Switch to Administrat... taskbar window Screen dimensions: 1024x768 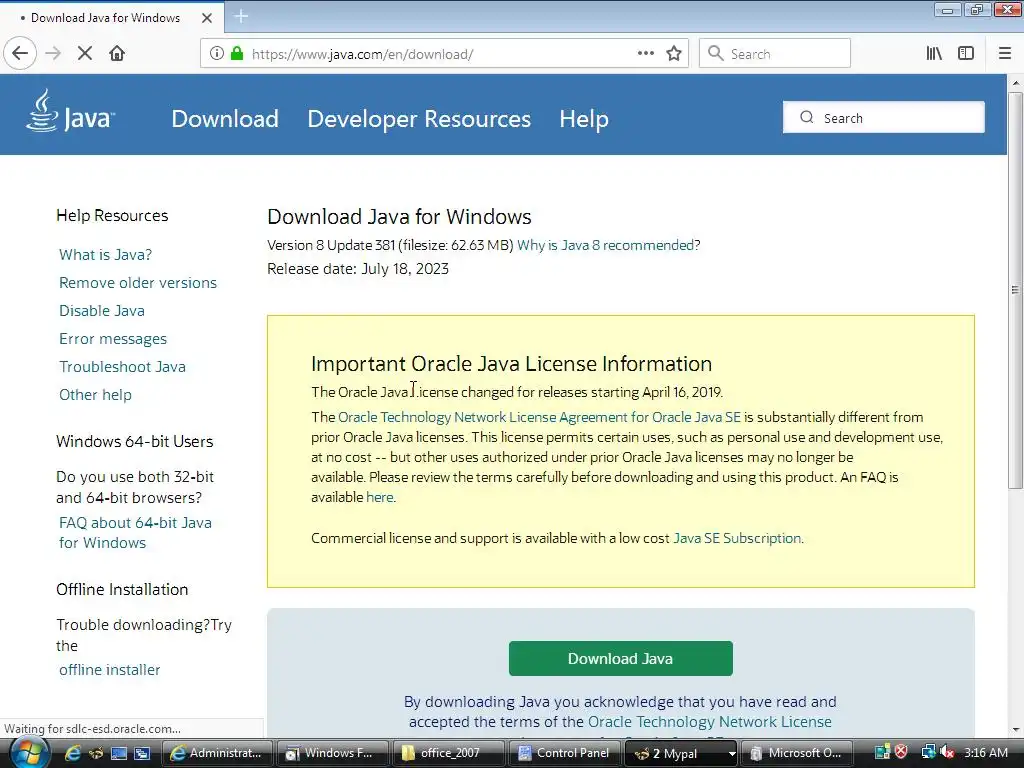tap(217, 753)
